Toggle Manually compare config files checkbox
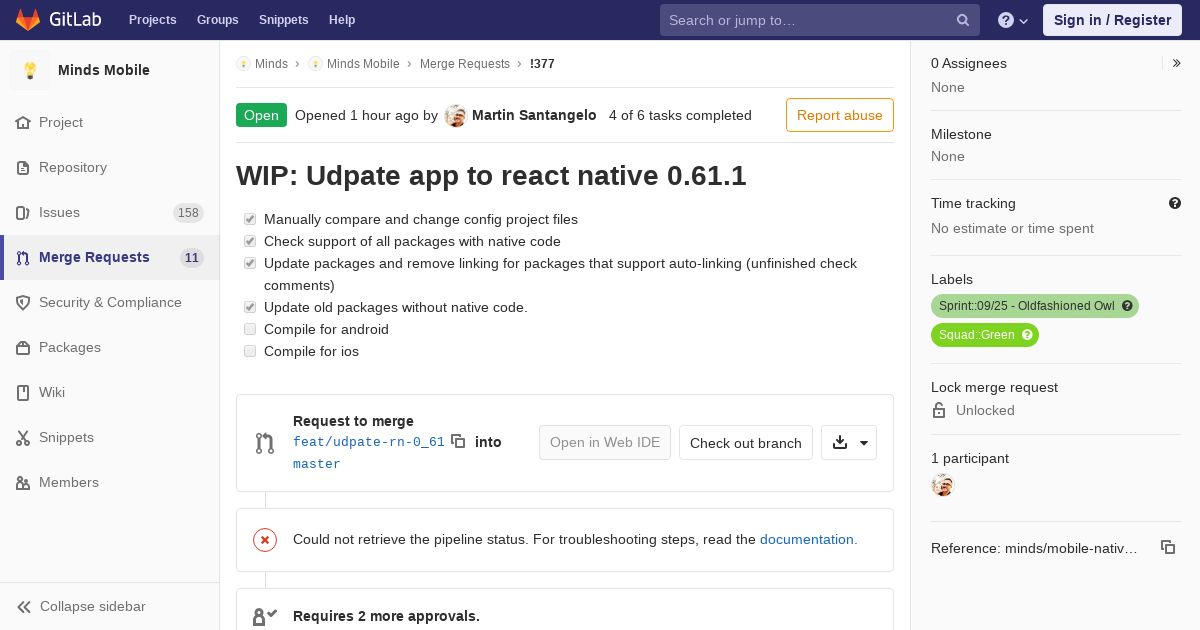Image resolution: width=1200 pixels, height=630 pixels. point(250,219)
